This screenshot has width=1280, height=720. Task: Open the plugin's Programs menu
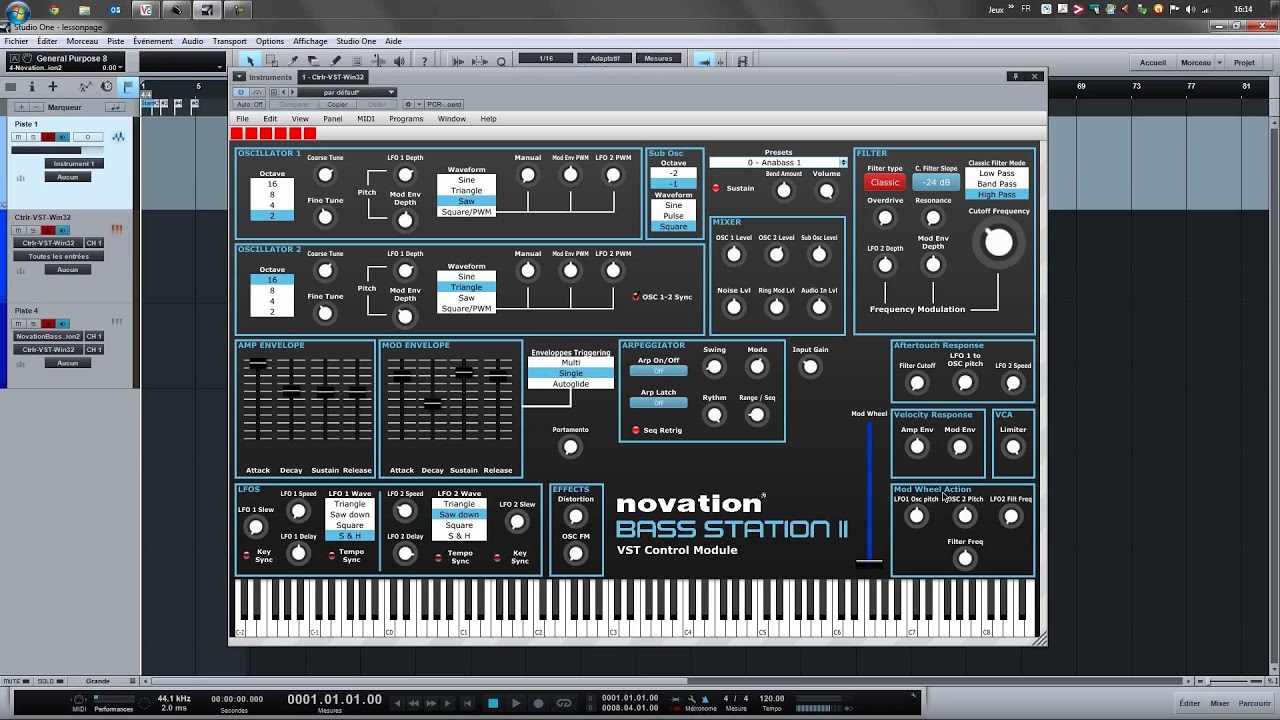pyautogui.click(x=406, y=119)
